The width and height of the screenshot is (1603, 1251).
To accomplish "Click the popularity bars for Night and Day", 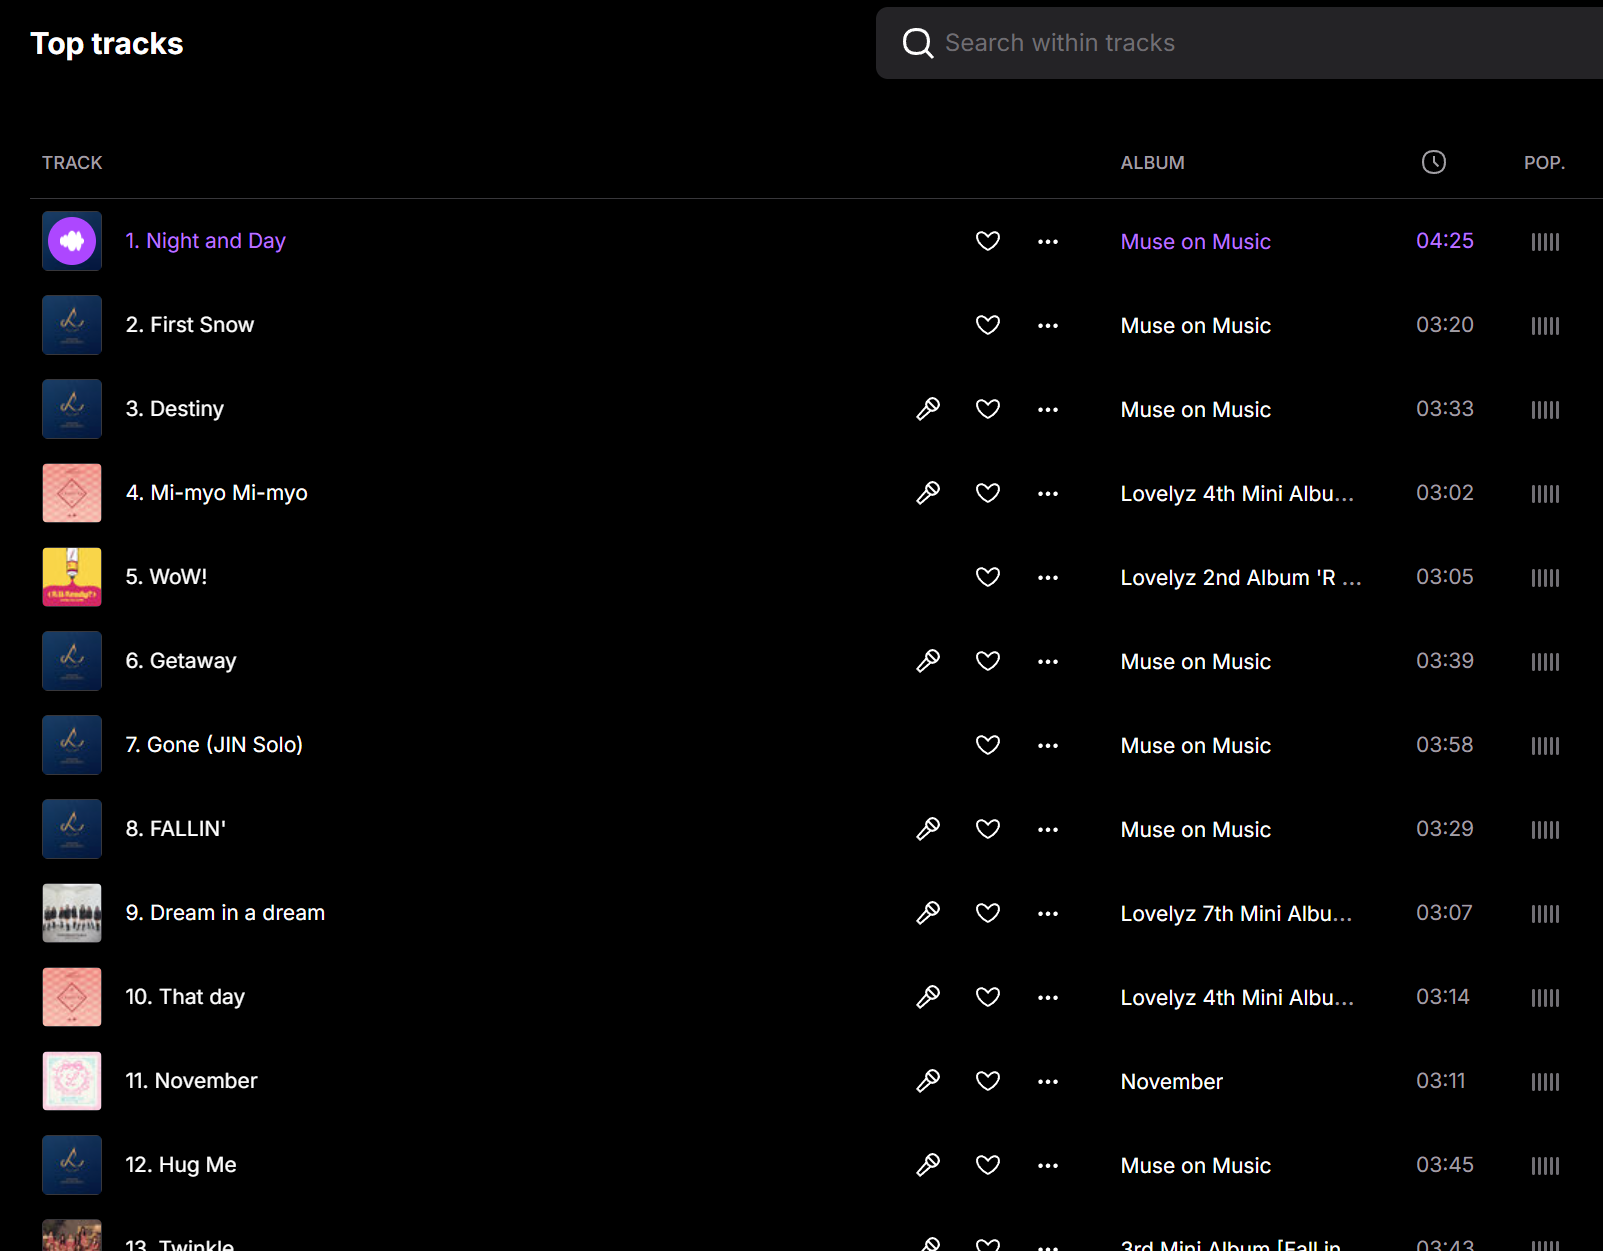I will (1545, 242).
